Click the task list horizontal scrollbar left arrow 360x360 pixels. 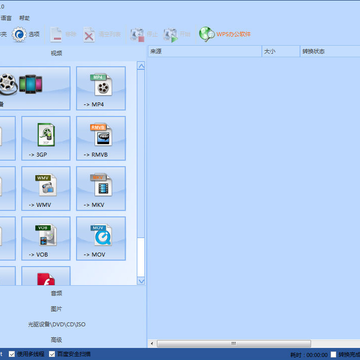click(x=152, y=343)
